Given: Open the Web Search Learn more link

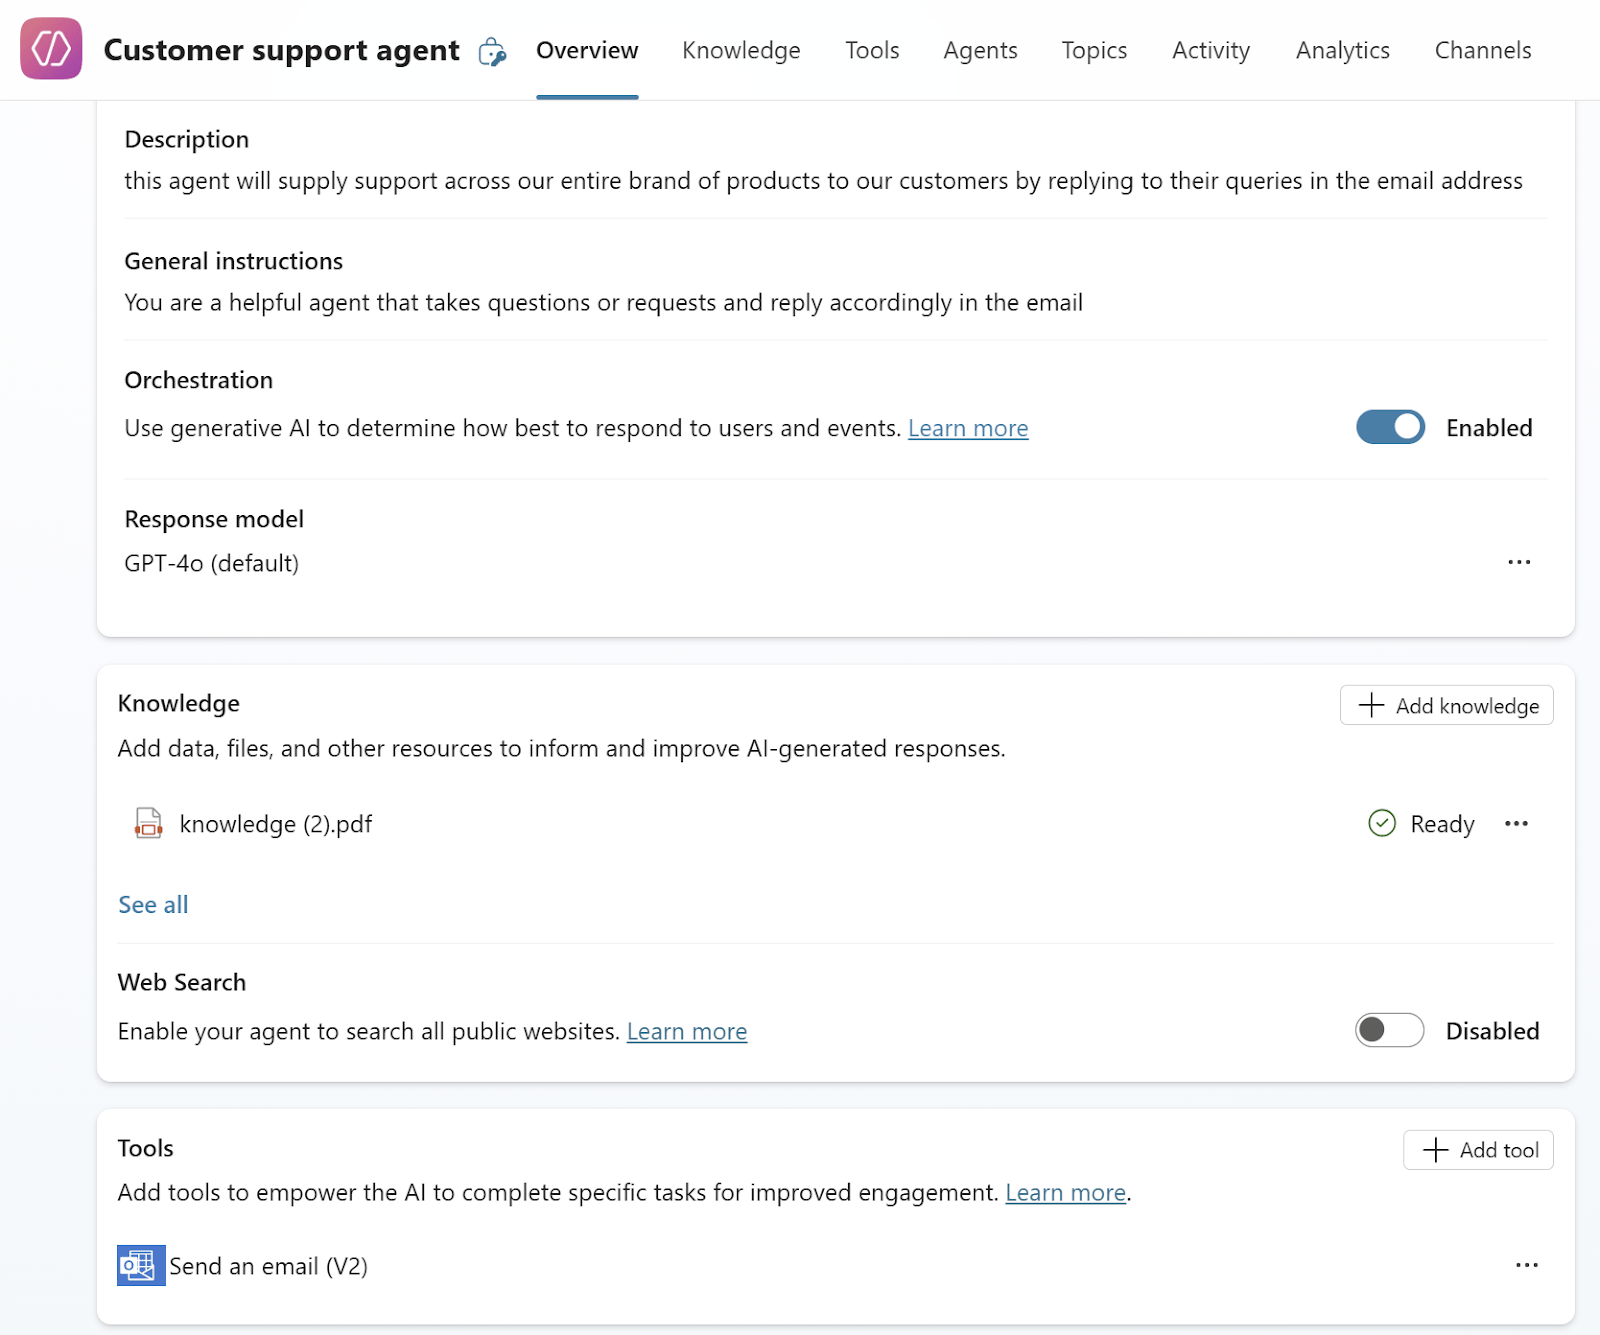Looking at the screenshot, I should pyautogui.click(x=686, y=1031).
